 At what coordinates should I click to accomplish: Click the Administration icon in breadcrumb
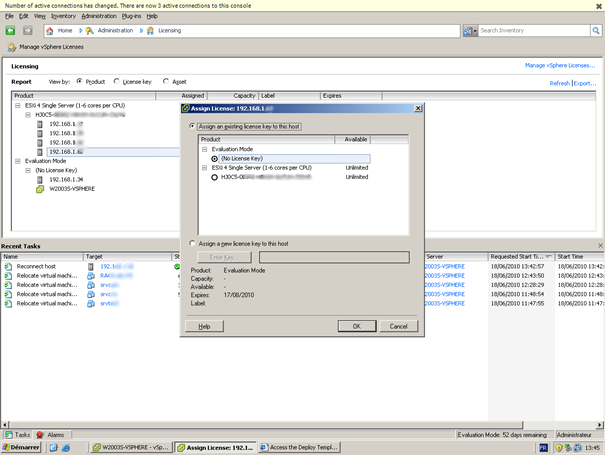coord(90,31)
